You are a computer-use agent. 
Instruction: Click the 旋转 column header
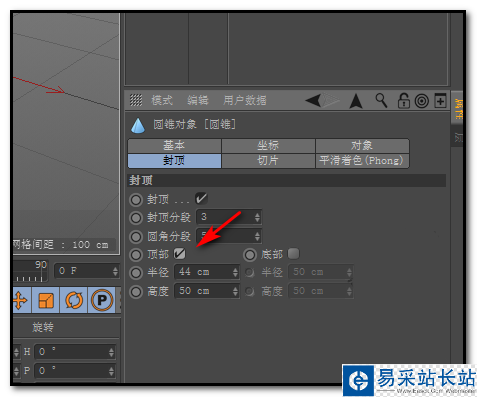point(43,327)
